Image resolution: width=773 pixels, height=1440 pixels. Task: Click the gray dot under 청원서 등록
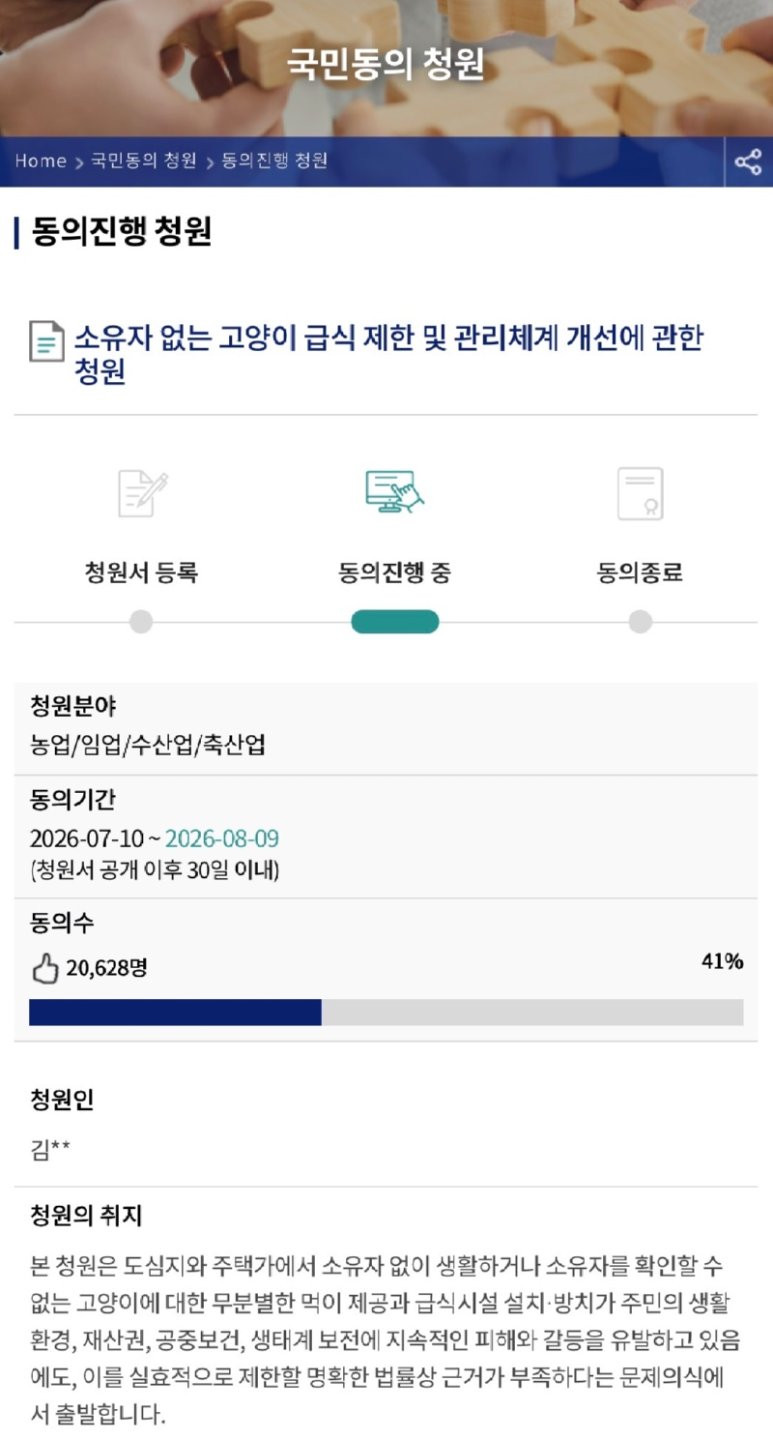pos(141,622)
